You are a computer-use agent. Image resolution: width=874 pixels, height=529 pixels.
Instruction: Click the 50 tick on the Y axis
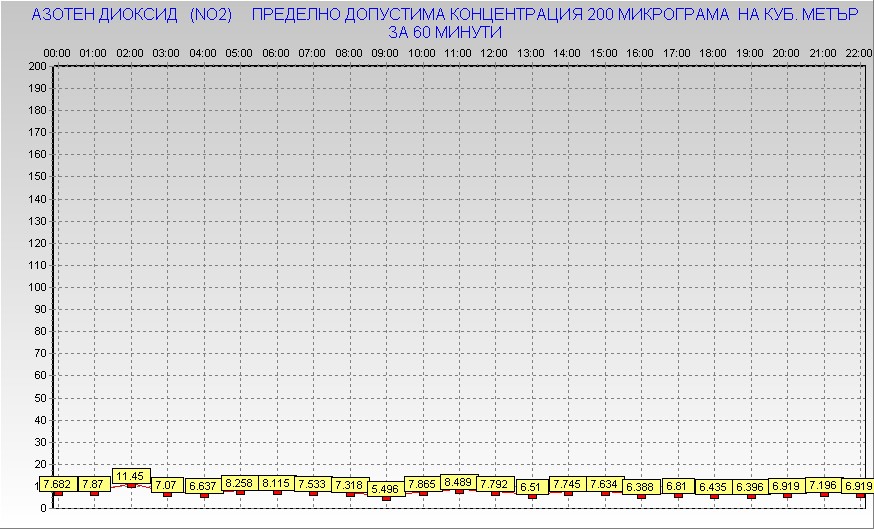coord(40,398)
